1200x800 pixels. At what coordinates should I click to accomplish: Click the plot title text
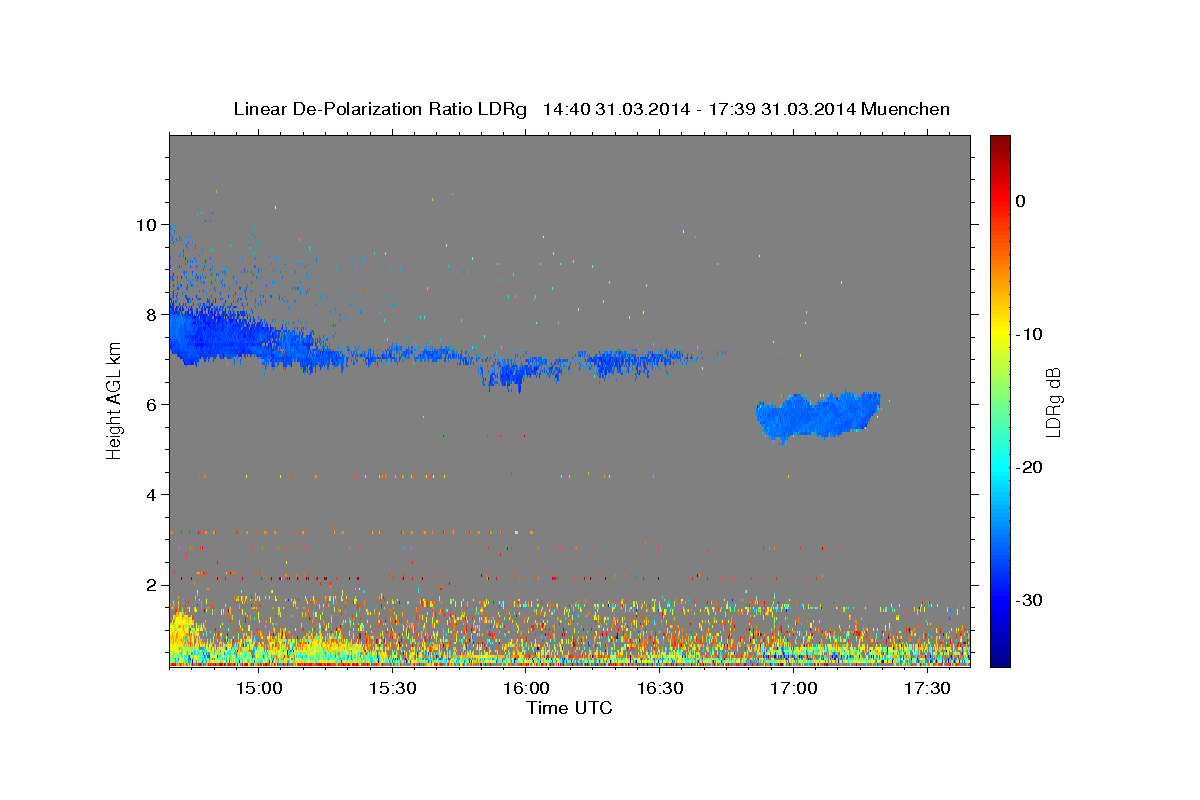pos(591,109)
